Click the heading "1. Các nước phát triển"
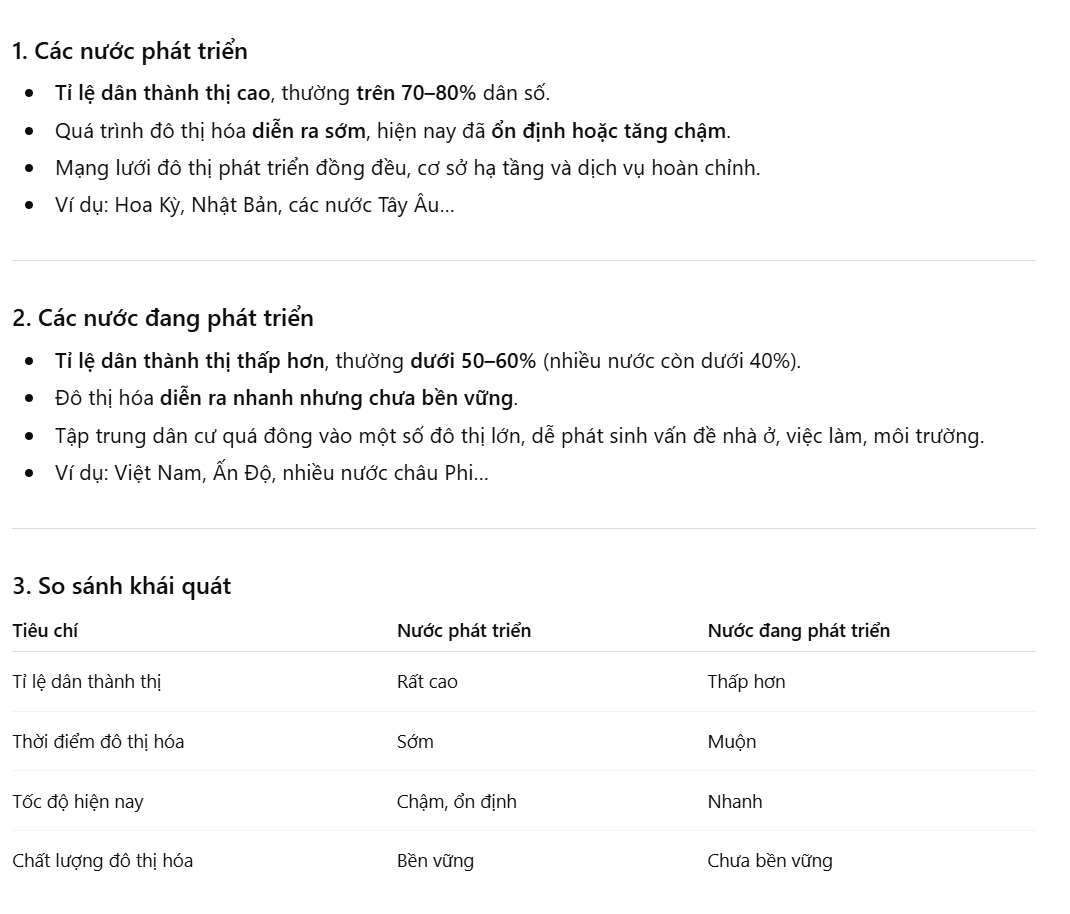 (130, 51)
